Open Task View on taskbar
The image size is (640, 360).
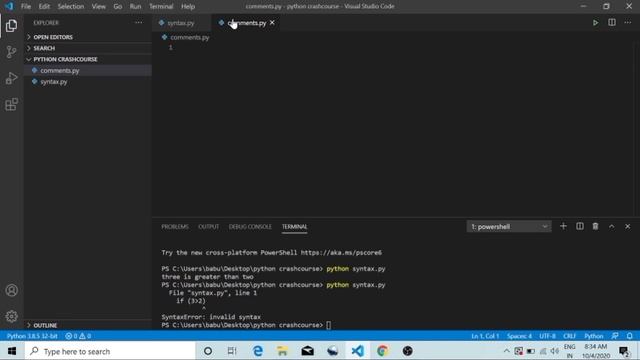click(232, 351)
